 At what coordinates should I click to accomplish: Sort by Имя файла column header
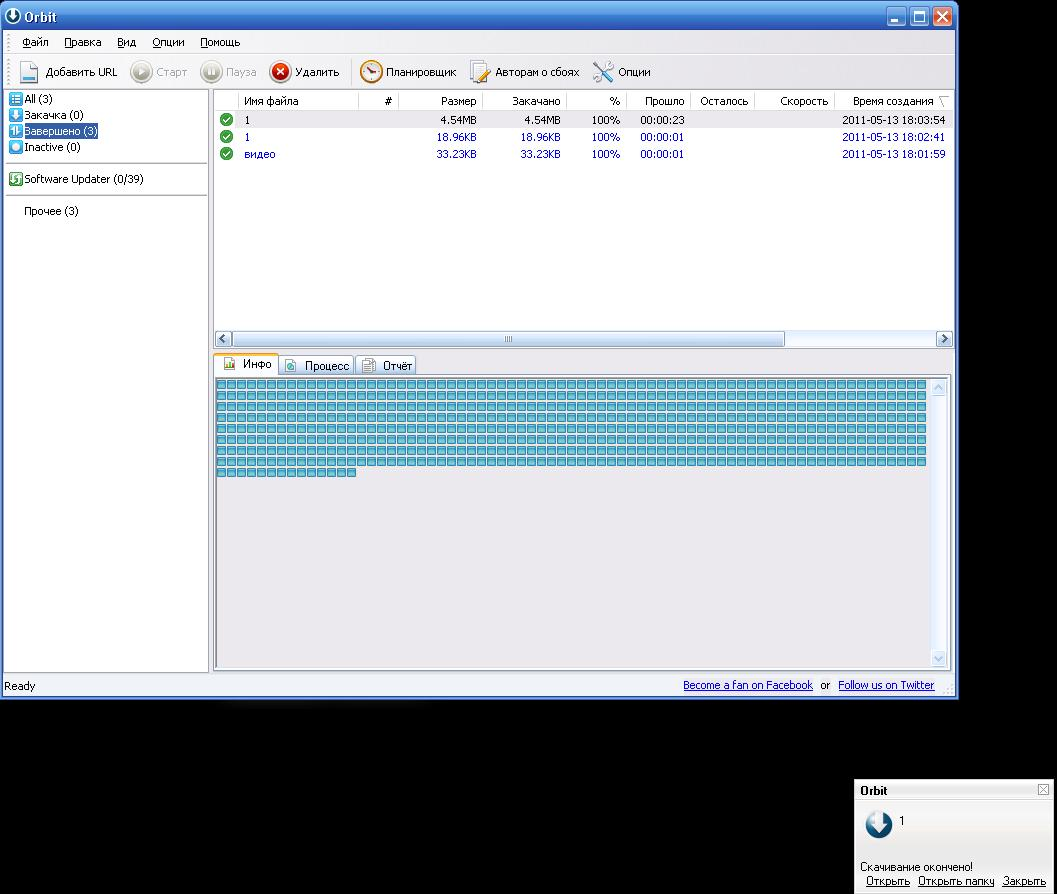tap(271, 101)
